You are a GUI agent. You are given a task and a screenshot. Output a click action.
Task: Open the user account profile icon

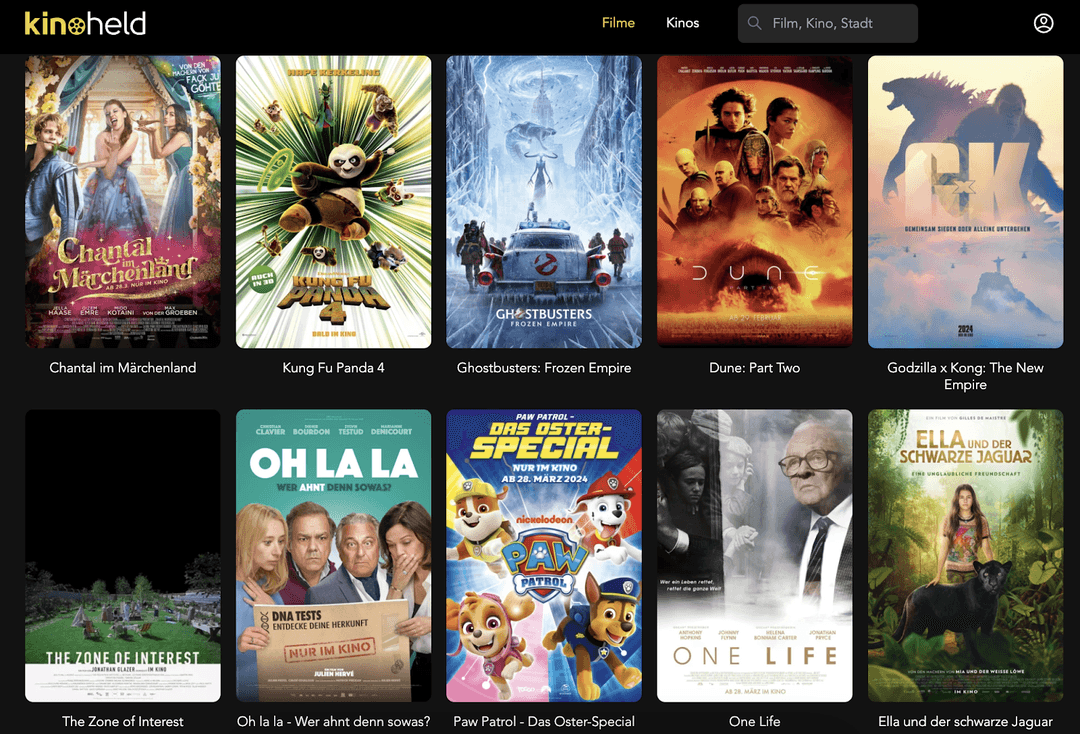click(1043, 23)
